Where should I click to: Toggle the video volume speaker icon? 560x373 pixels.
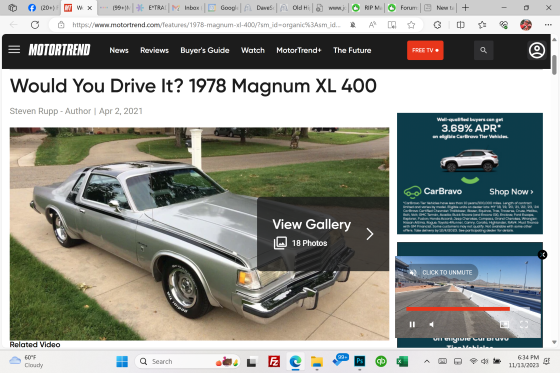point(431,324)
